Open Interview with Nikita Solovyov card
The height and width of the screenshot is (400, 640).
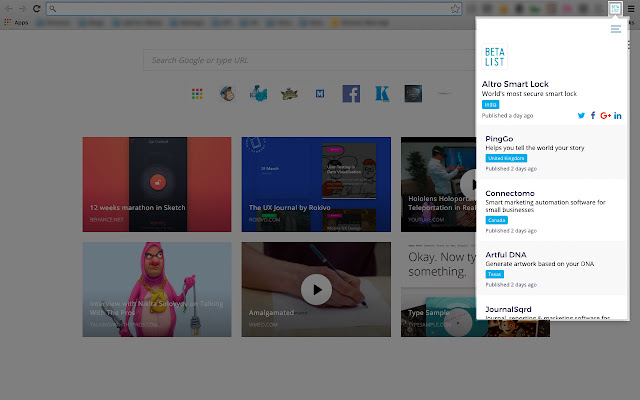157,289
